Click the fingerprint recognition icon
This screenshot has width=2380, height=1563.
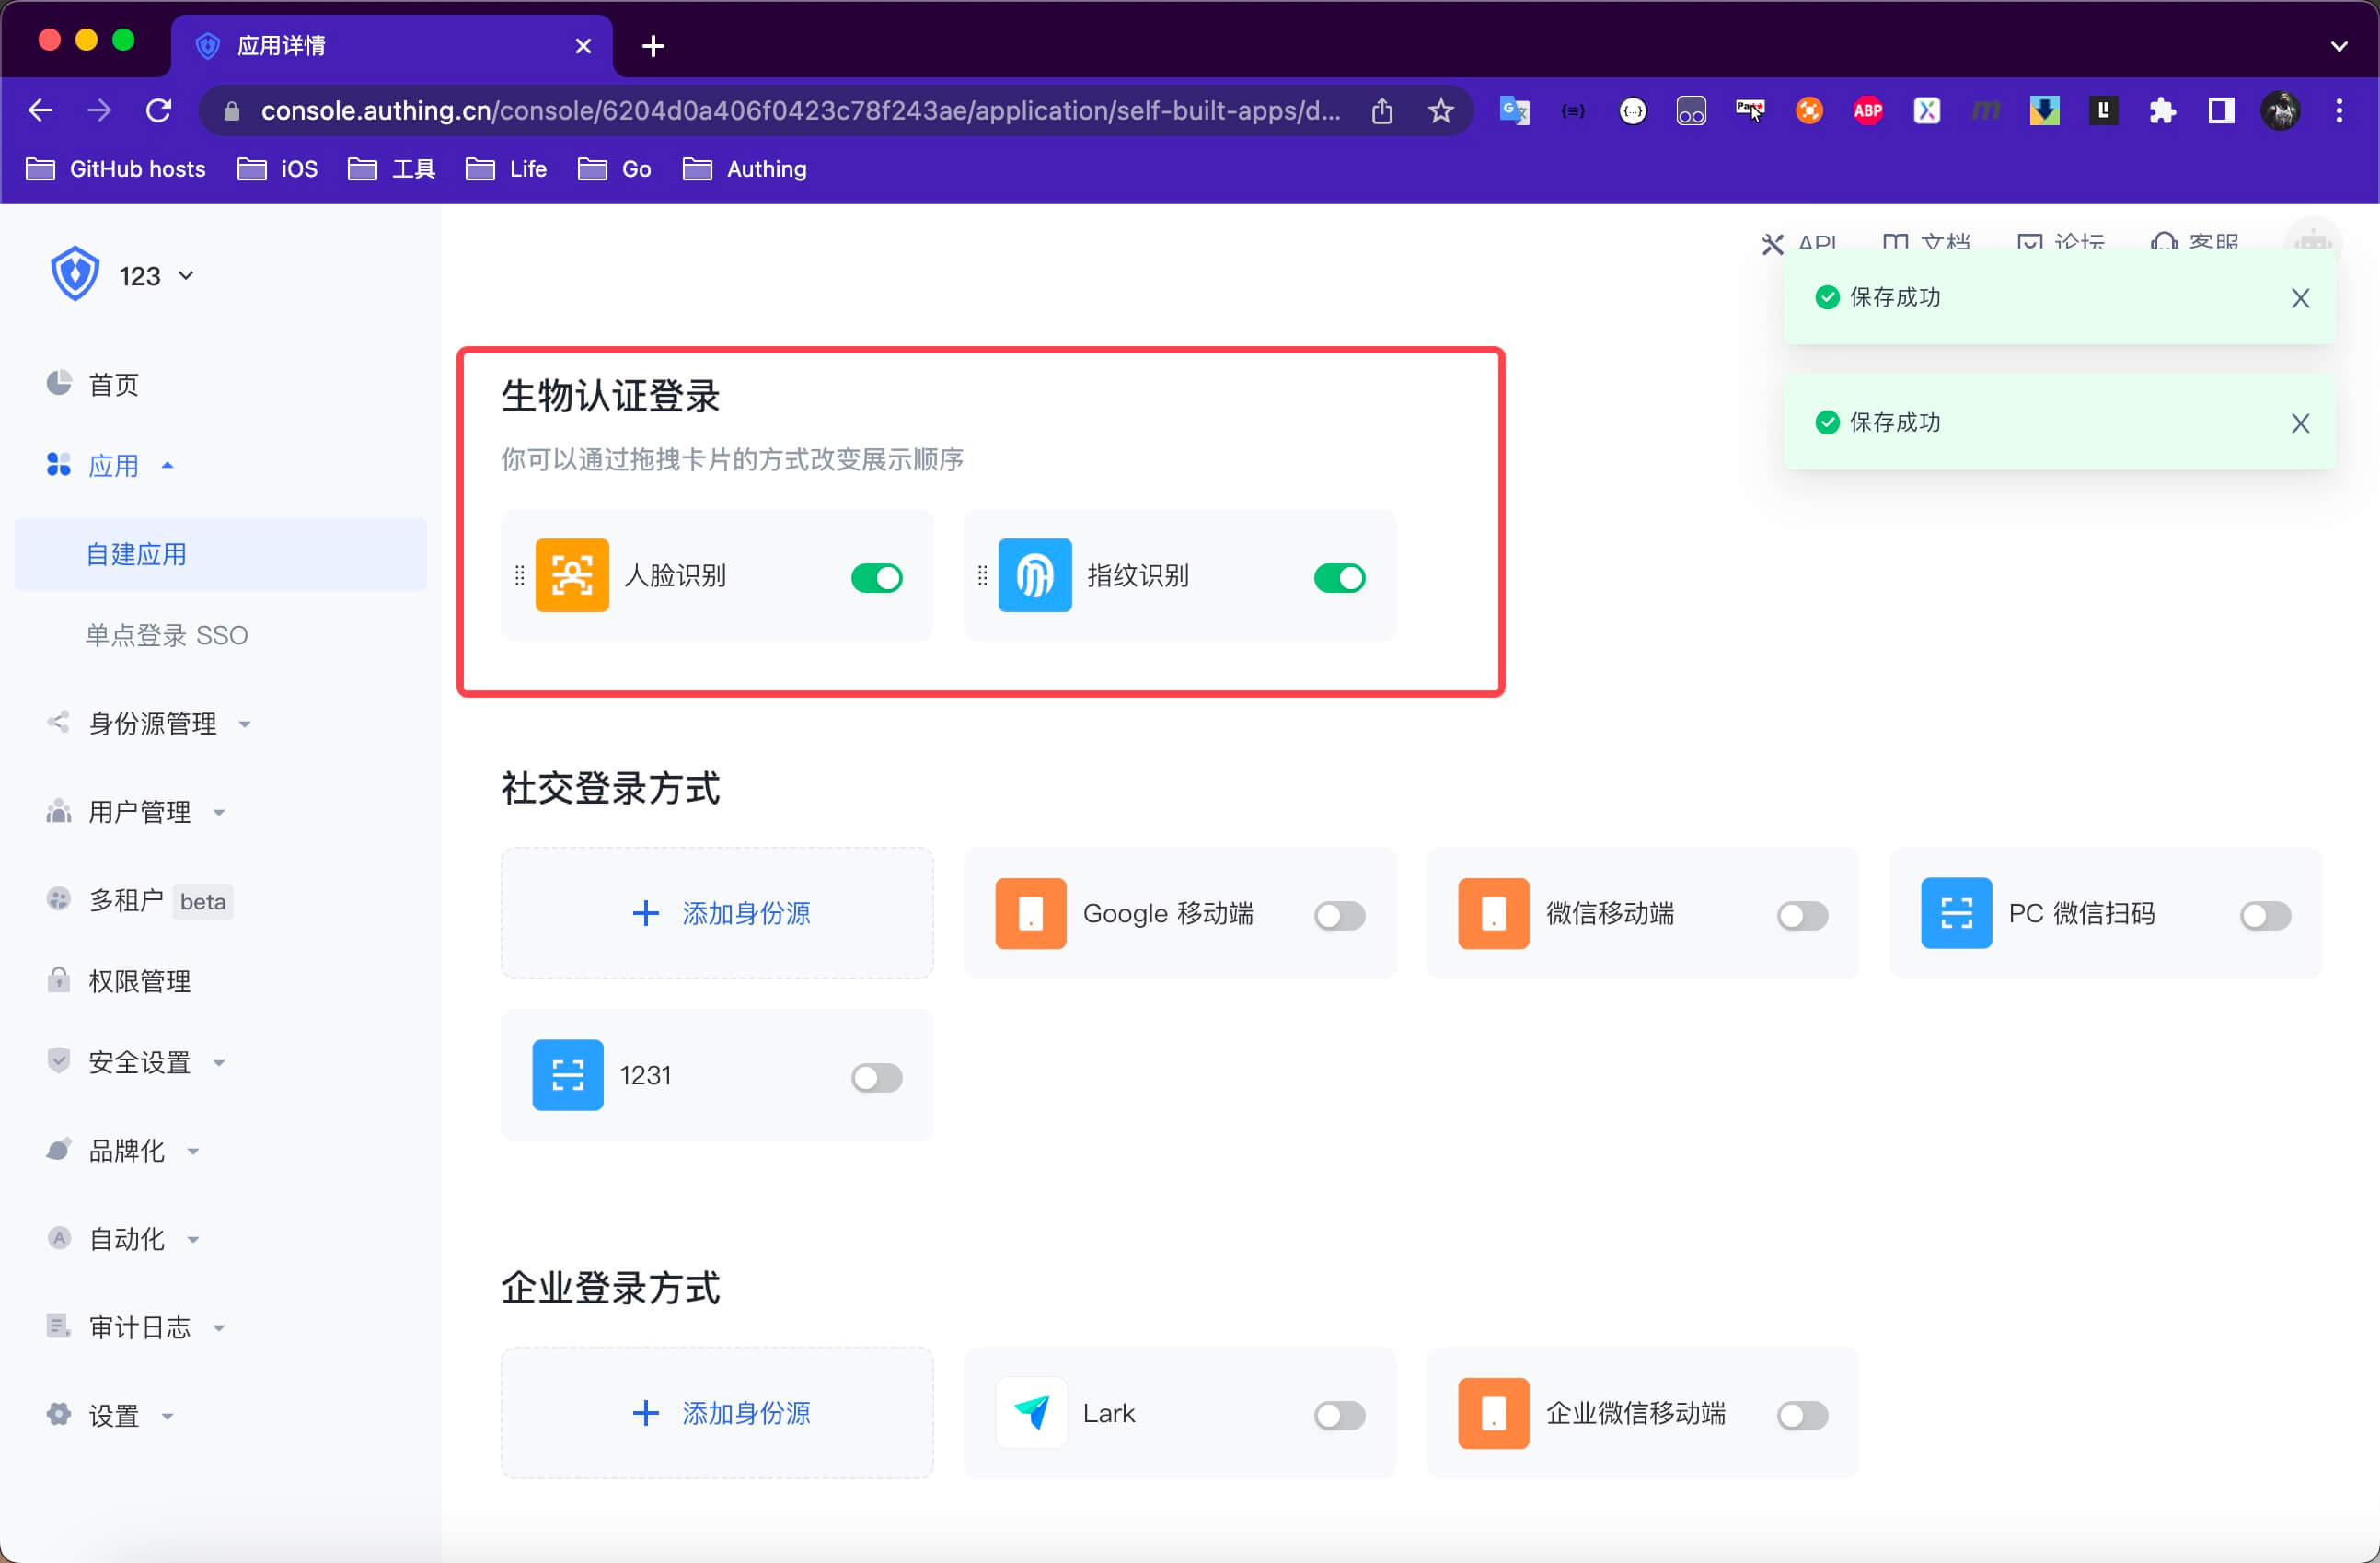point(1035,575)
